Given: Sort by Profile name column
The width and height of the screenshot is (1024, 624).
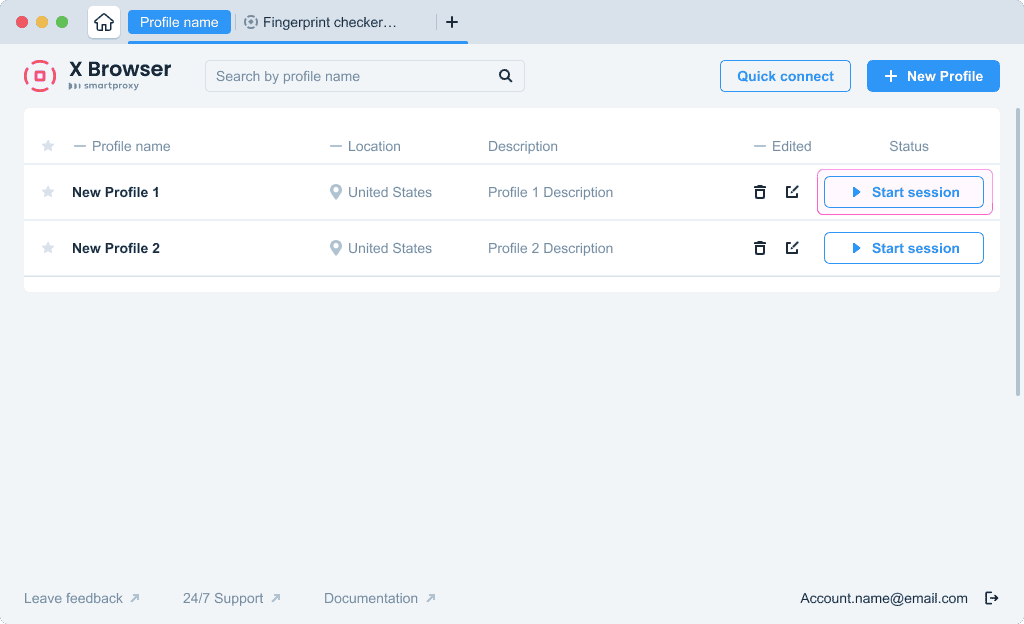Looking at the screenshot, I should pyautogui.click(x=122, y=146).
